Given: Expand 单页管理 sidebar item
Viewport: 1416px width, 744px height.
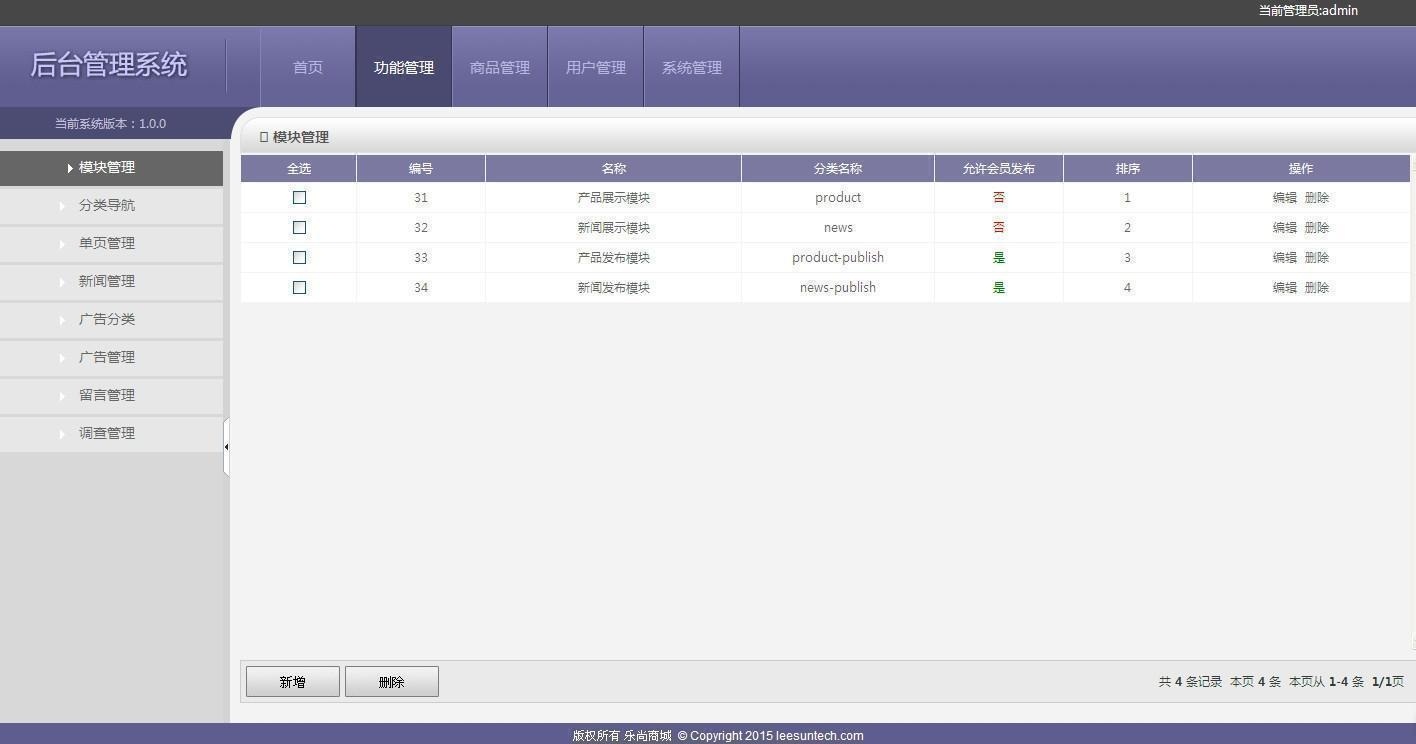Looking at the screenshot, I should click(107, 244).
